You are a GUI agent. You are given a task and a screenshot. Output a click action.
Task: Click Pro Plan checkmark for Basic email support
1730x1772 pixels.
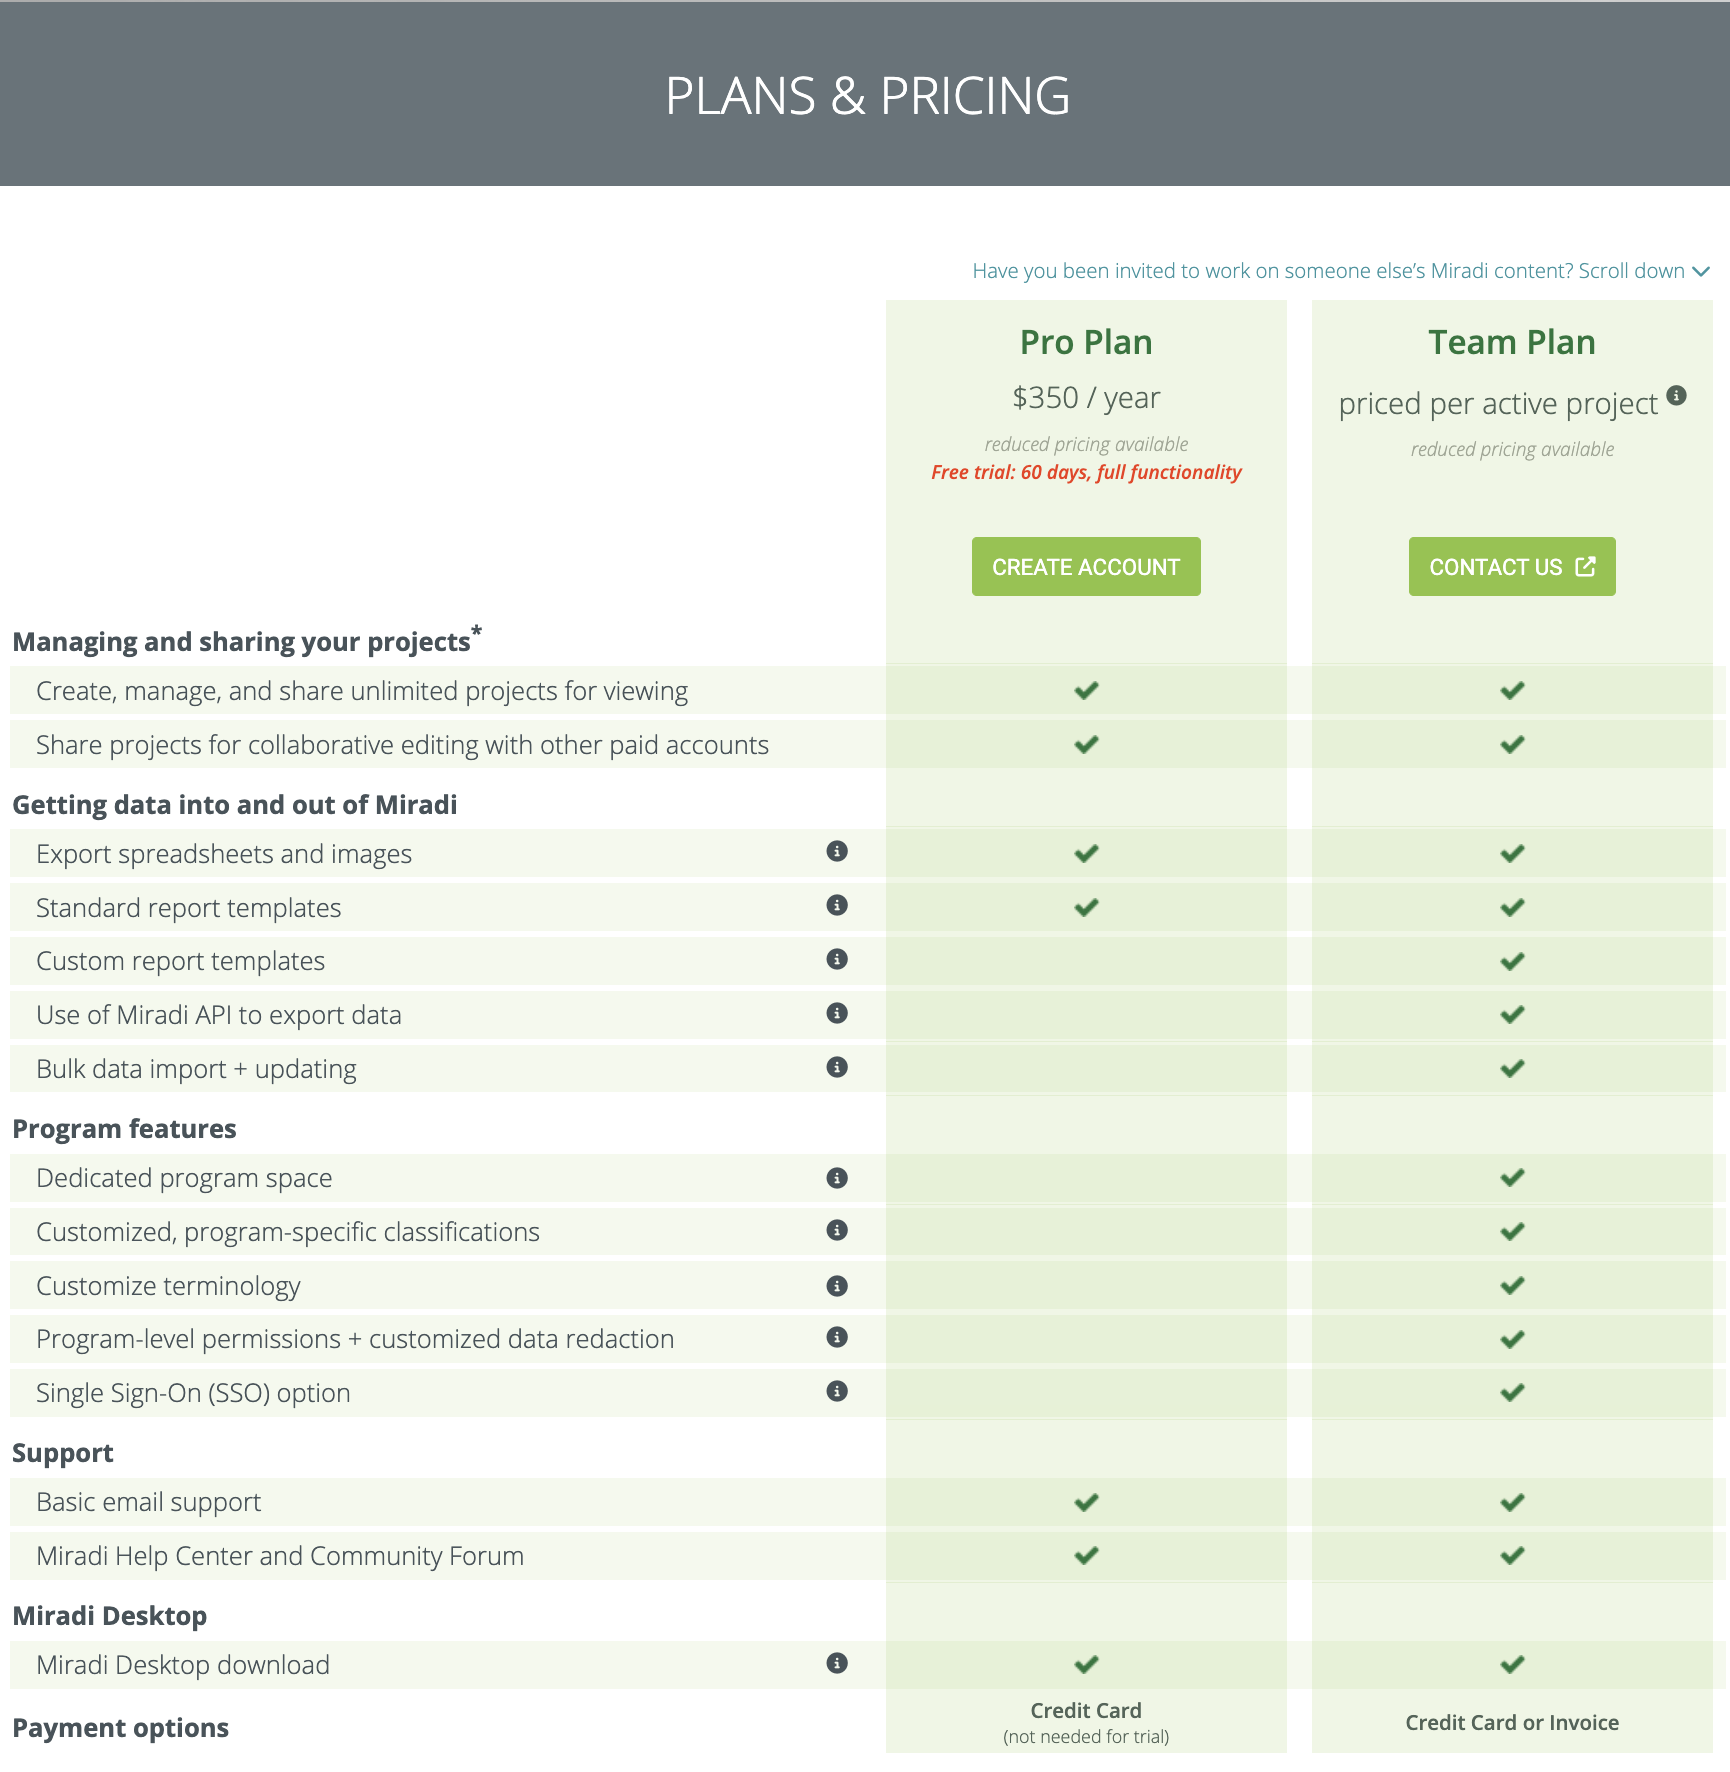pyautogui.click(x=1086, y=1502)
